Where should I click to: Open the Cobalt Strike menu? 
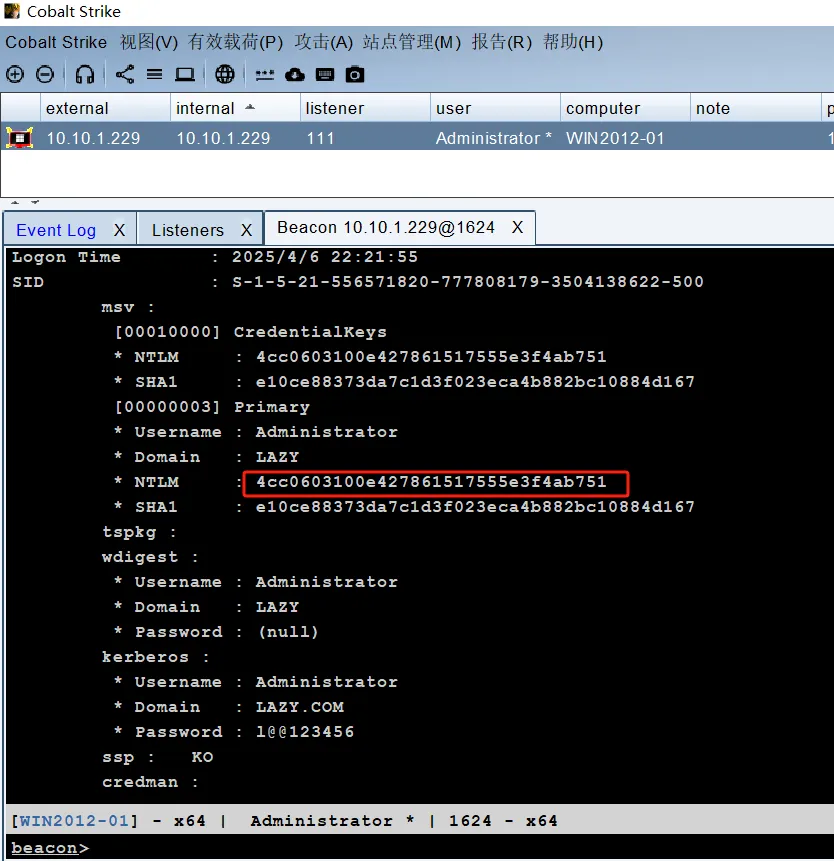[56, 42]
